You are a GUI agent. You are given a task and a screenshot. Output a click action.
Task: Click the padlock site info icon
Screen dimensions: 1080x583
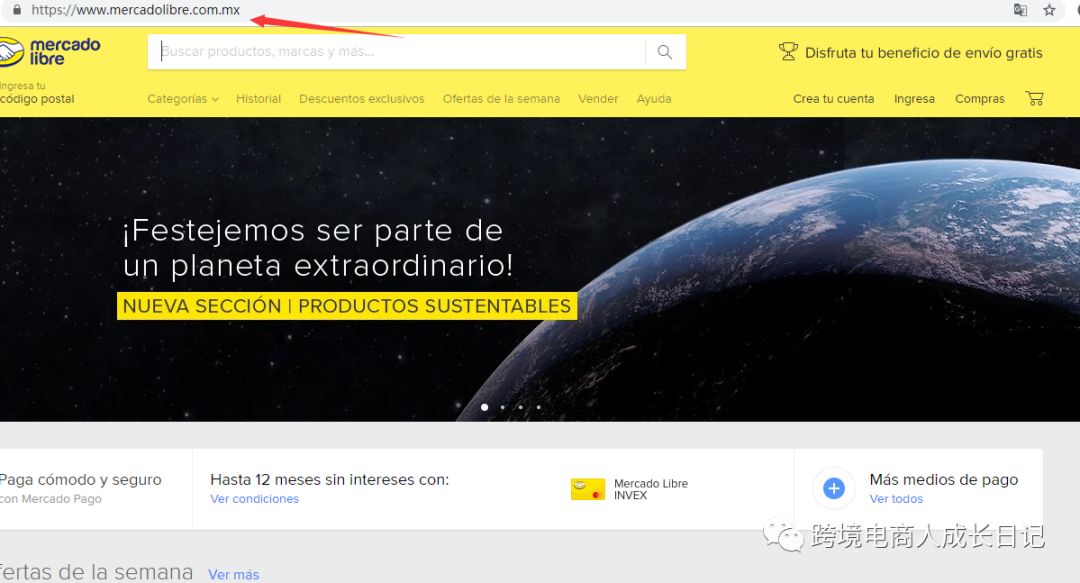pyautogui.click(x=17, y=10)
